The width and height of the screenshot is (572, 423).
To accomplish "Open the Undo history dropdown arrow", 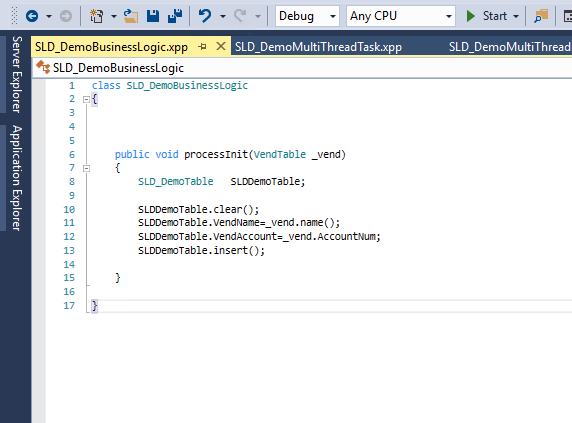I will click(223, 16).
